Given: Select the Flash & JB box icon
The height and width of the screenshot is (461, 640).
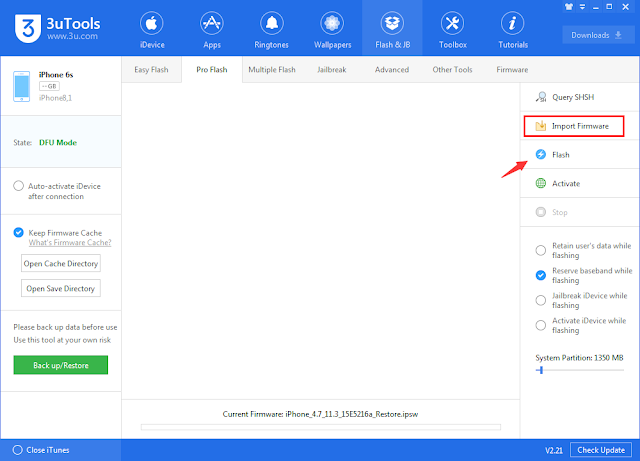Looking at the screenshot, I should (x=392, y=23).
